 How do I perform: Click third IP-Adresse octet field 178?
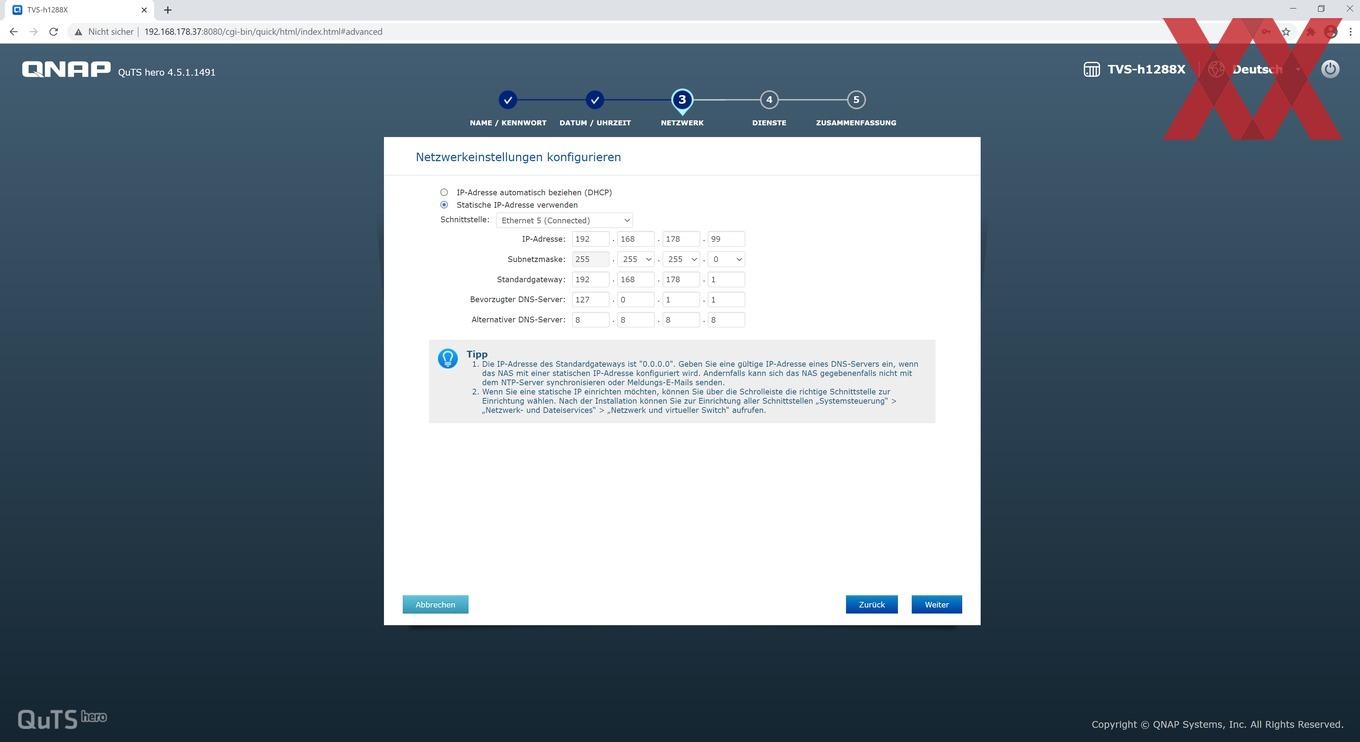pyautogui.click(x=681, y=239)
